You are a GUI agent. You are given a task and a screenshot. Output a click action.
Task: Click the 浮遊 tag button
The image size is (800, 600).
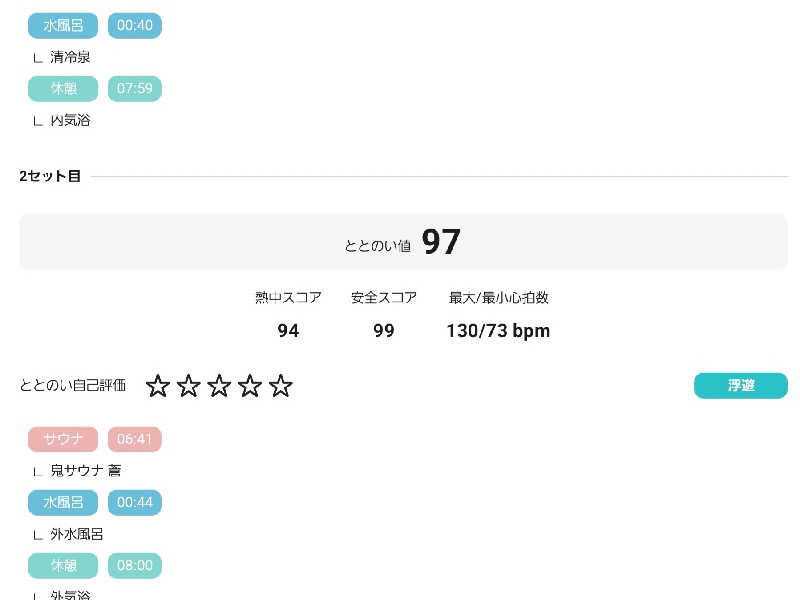click(740, 386)
